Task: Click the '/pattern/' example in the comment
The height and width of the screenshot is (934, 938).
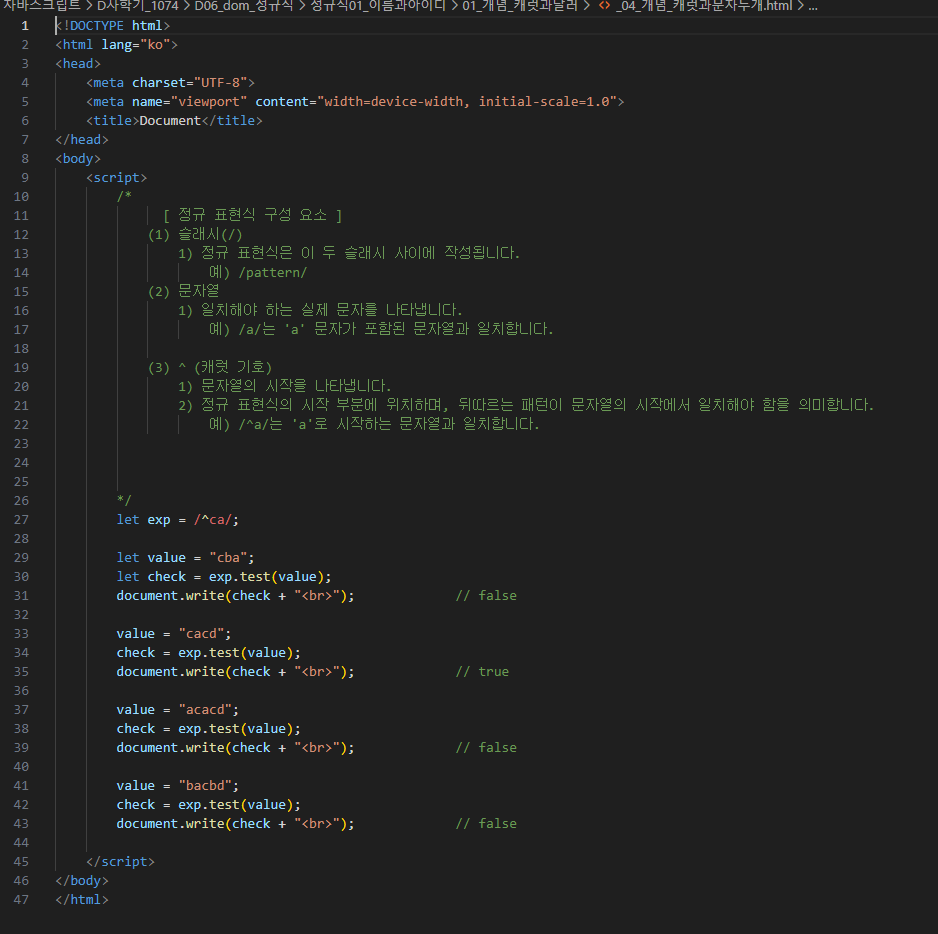Action: [x=273, y=273]
